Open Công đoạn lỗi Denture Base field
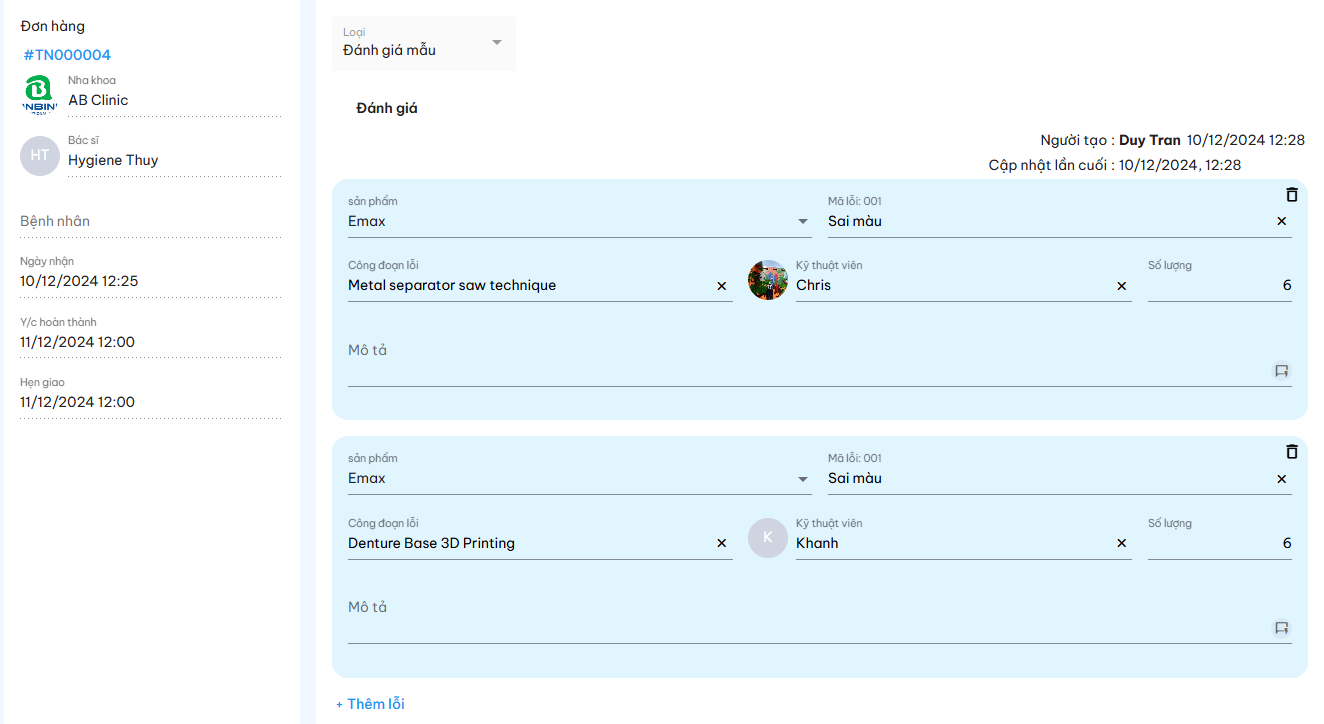The height and width of the screenshot is (724, 1324). click(x=540, y=536)
